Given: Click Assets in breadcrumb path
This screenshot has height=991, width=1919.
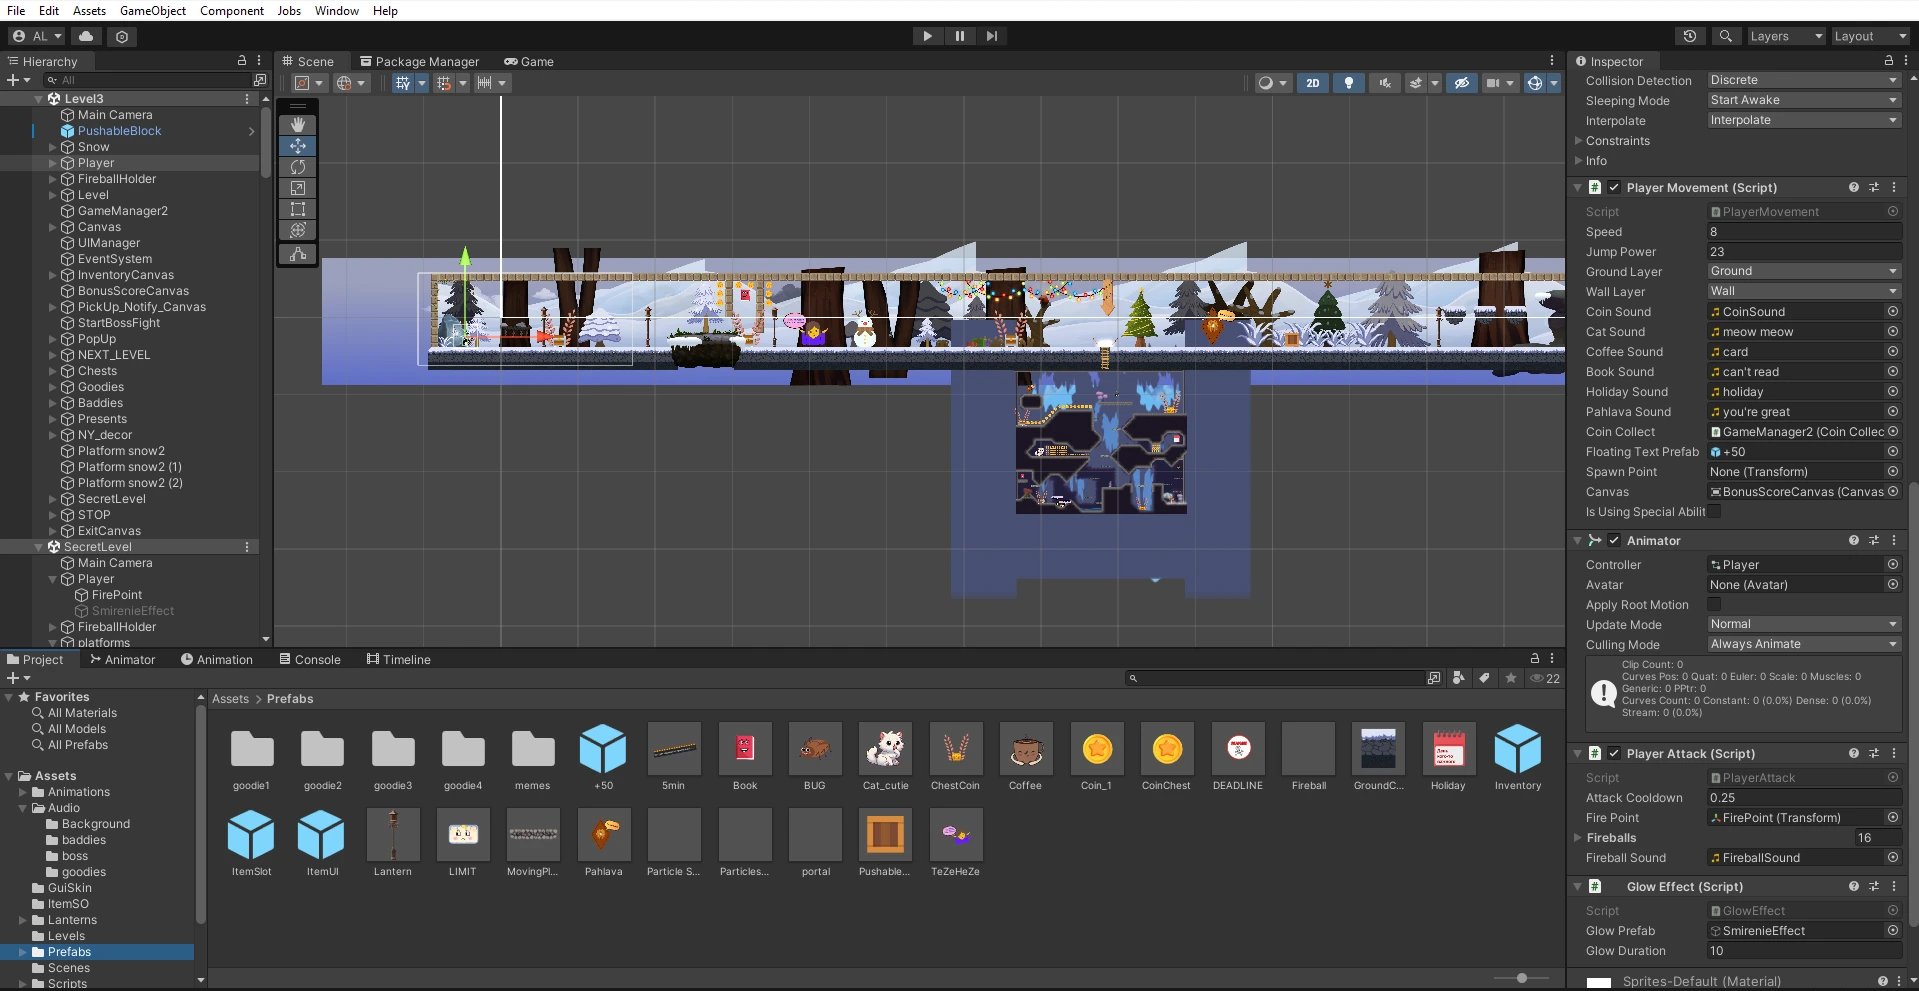Looking at the screenshot, I should point(230,699).
